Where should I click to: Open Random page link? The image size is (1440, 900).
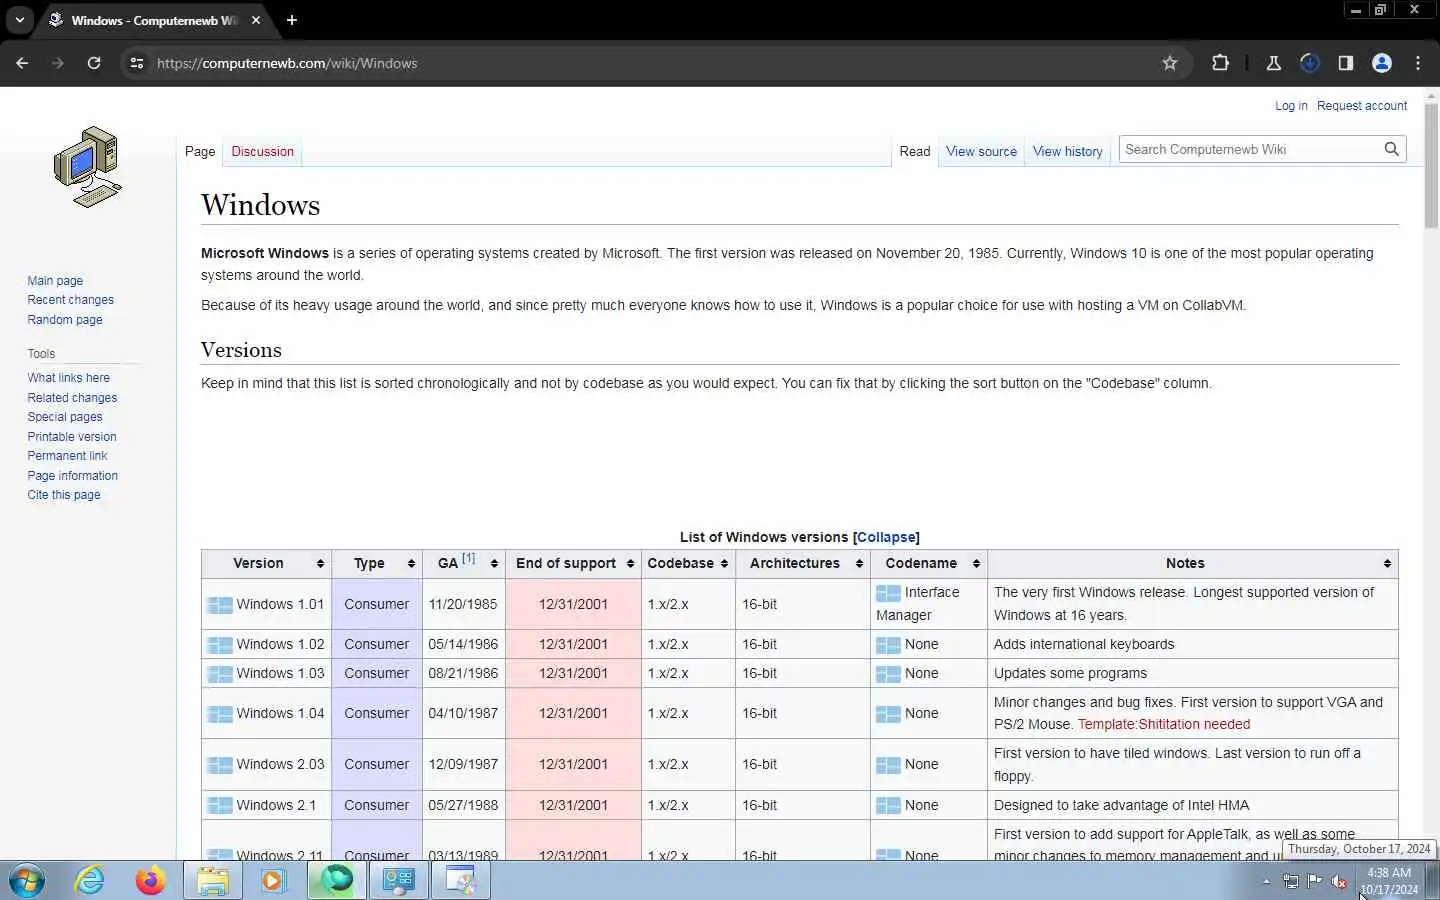[65, 320]
